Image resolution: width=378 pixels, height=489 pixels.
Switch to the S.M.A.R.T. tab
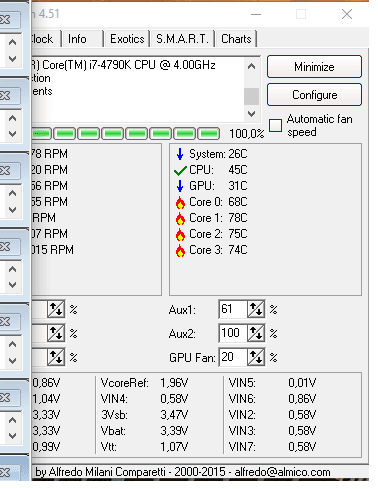click(x=182, y=39)
